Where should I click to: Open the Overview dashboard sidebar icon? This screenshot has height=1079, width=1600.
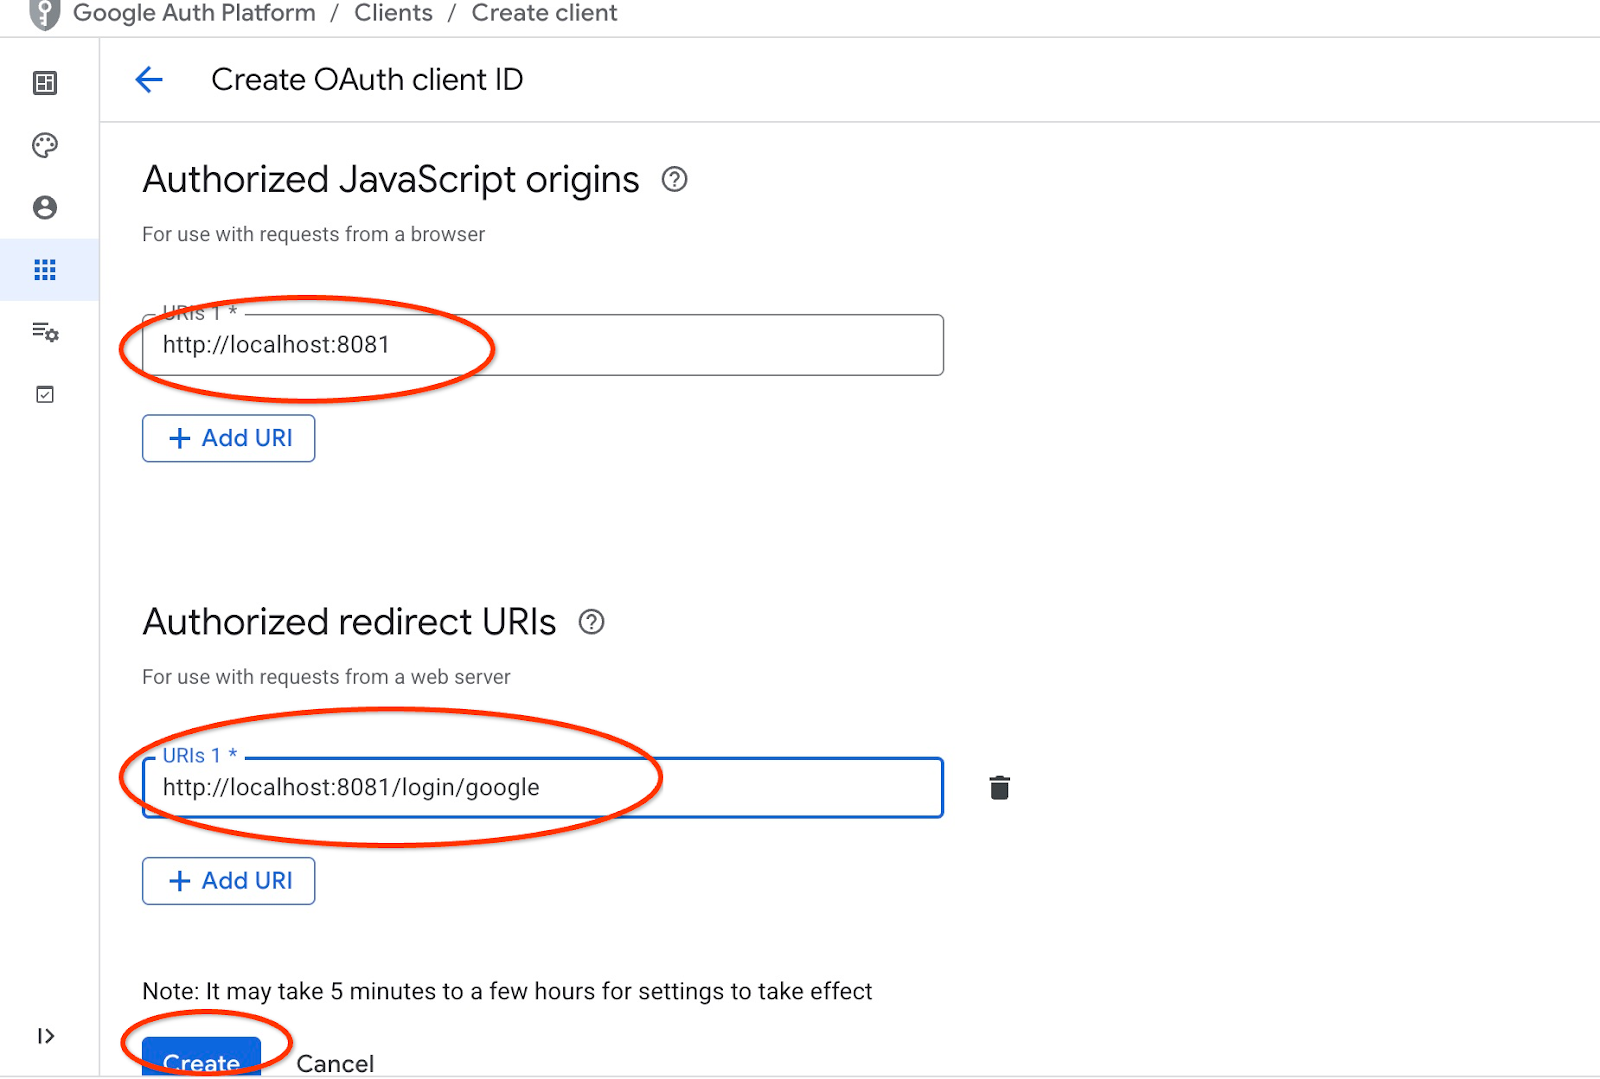[45, 83]
